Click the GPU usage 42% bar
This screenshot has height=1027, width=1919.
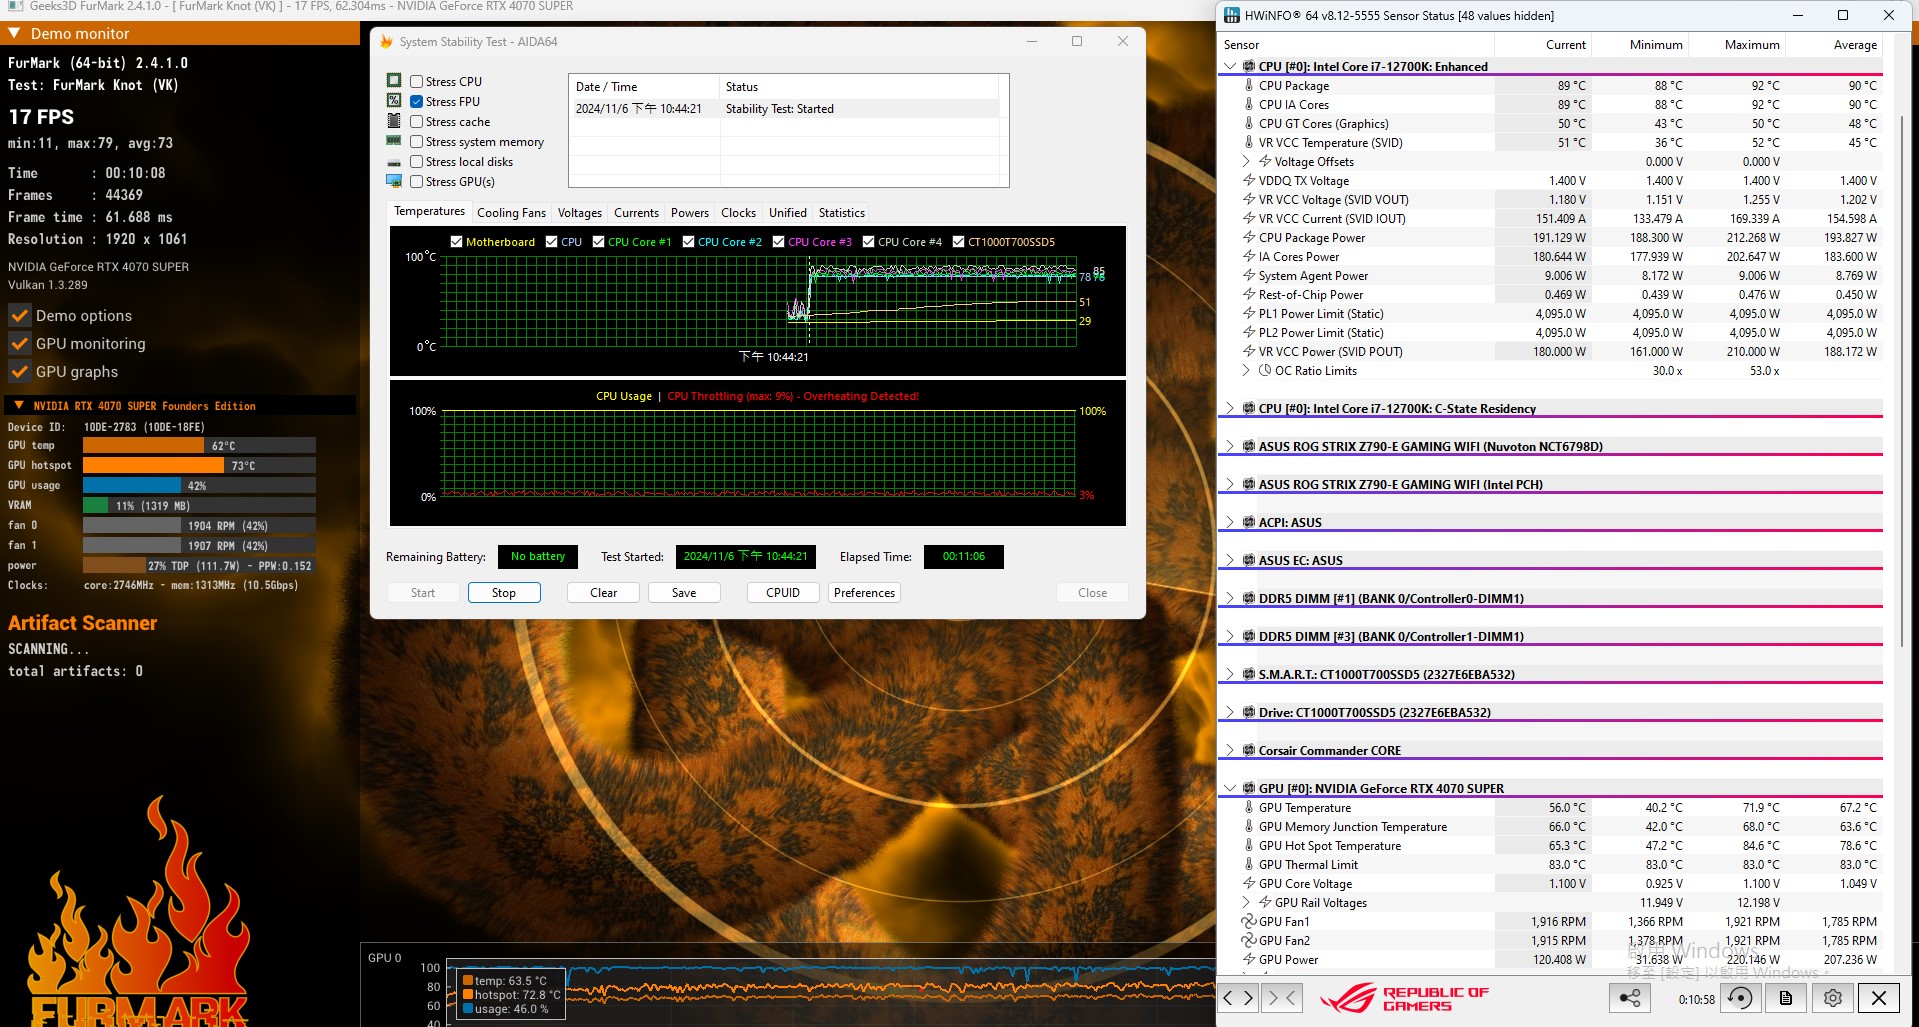coord(199,485)
